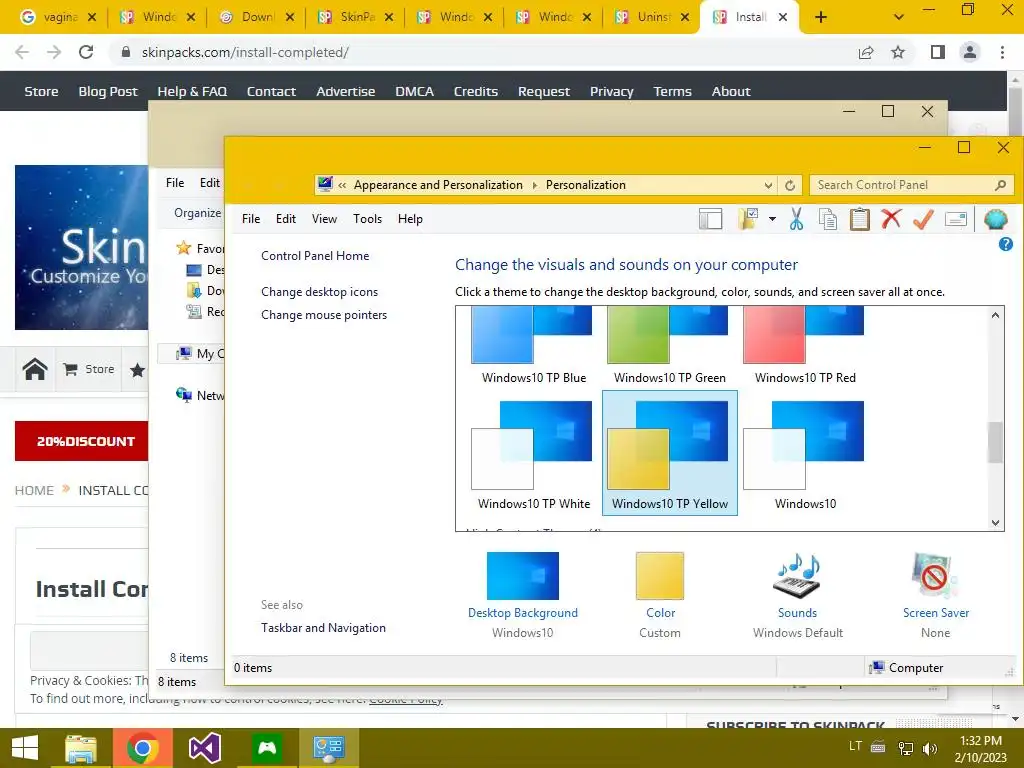This screenshot has width=1024, height=768.
Task: Switch to the Downl Chrome tab
Action: click(256, 18)
